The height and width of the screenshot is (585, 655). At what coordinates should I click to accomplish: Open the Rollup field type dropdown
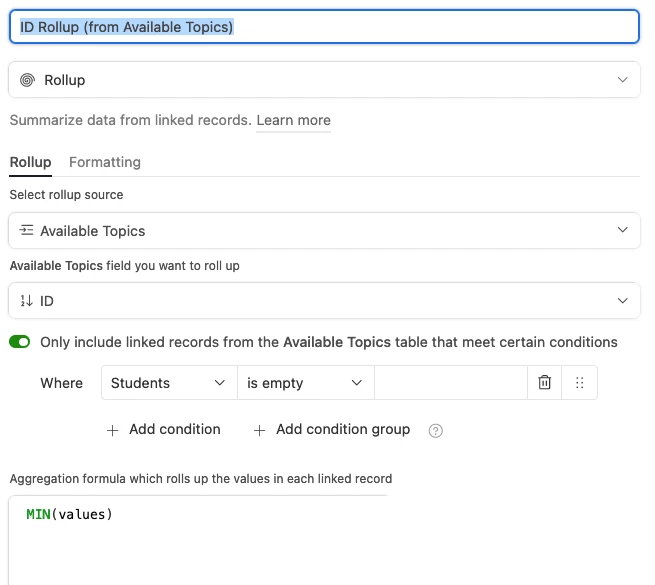[x=324, y=80]
